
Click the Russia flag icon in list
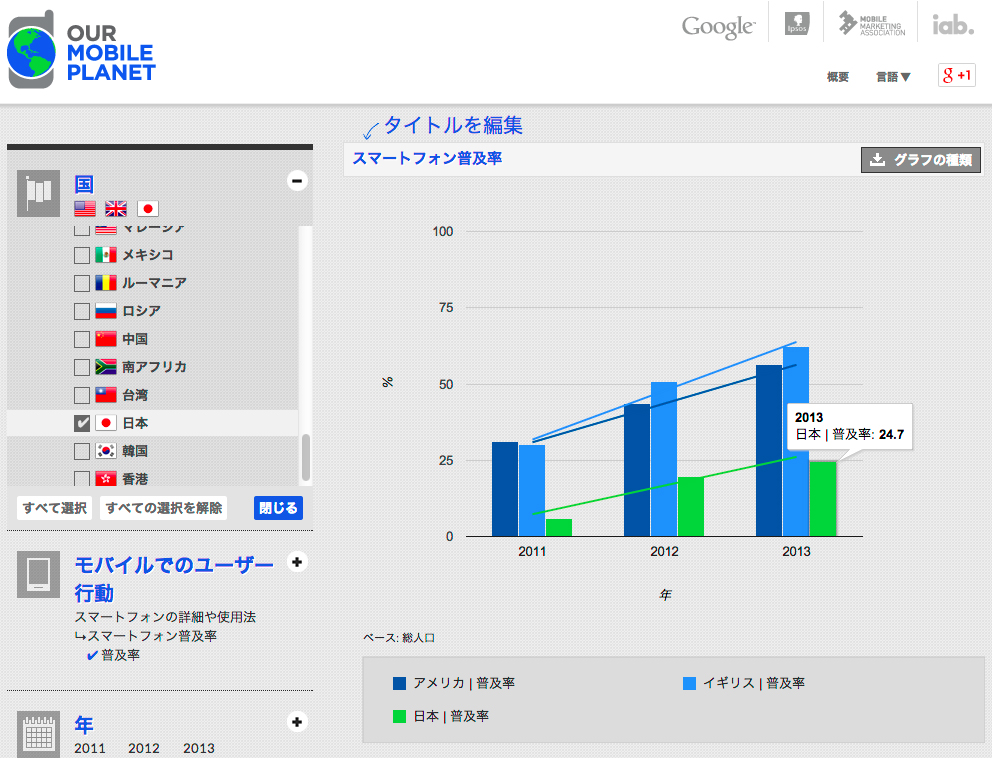[106, 311]
